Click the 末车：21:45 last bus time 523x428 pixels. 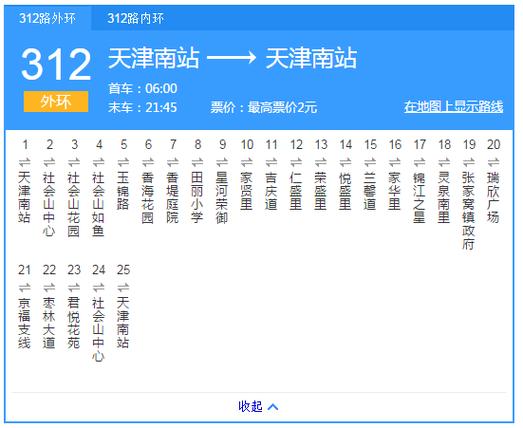143,107
